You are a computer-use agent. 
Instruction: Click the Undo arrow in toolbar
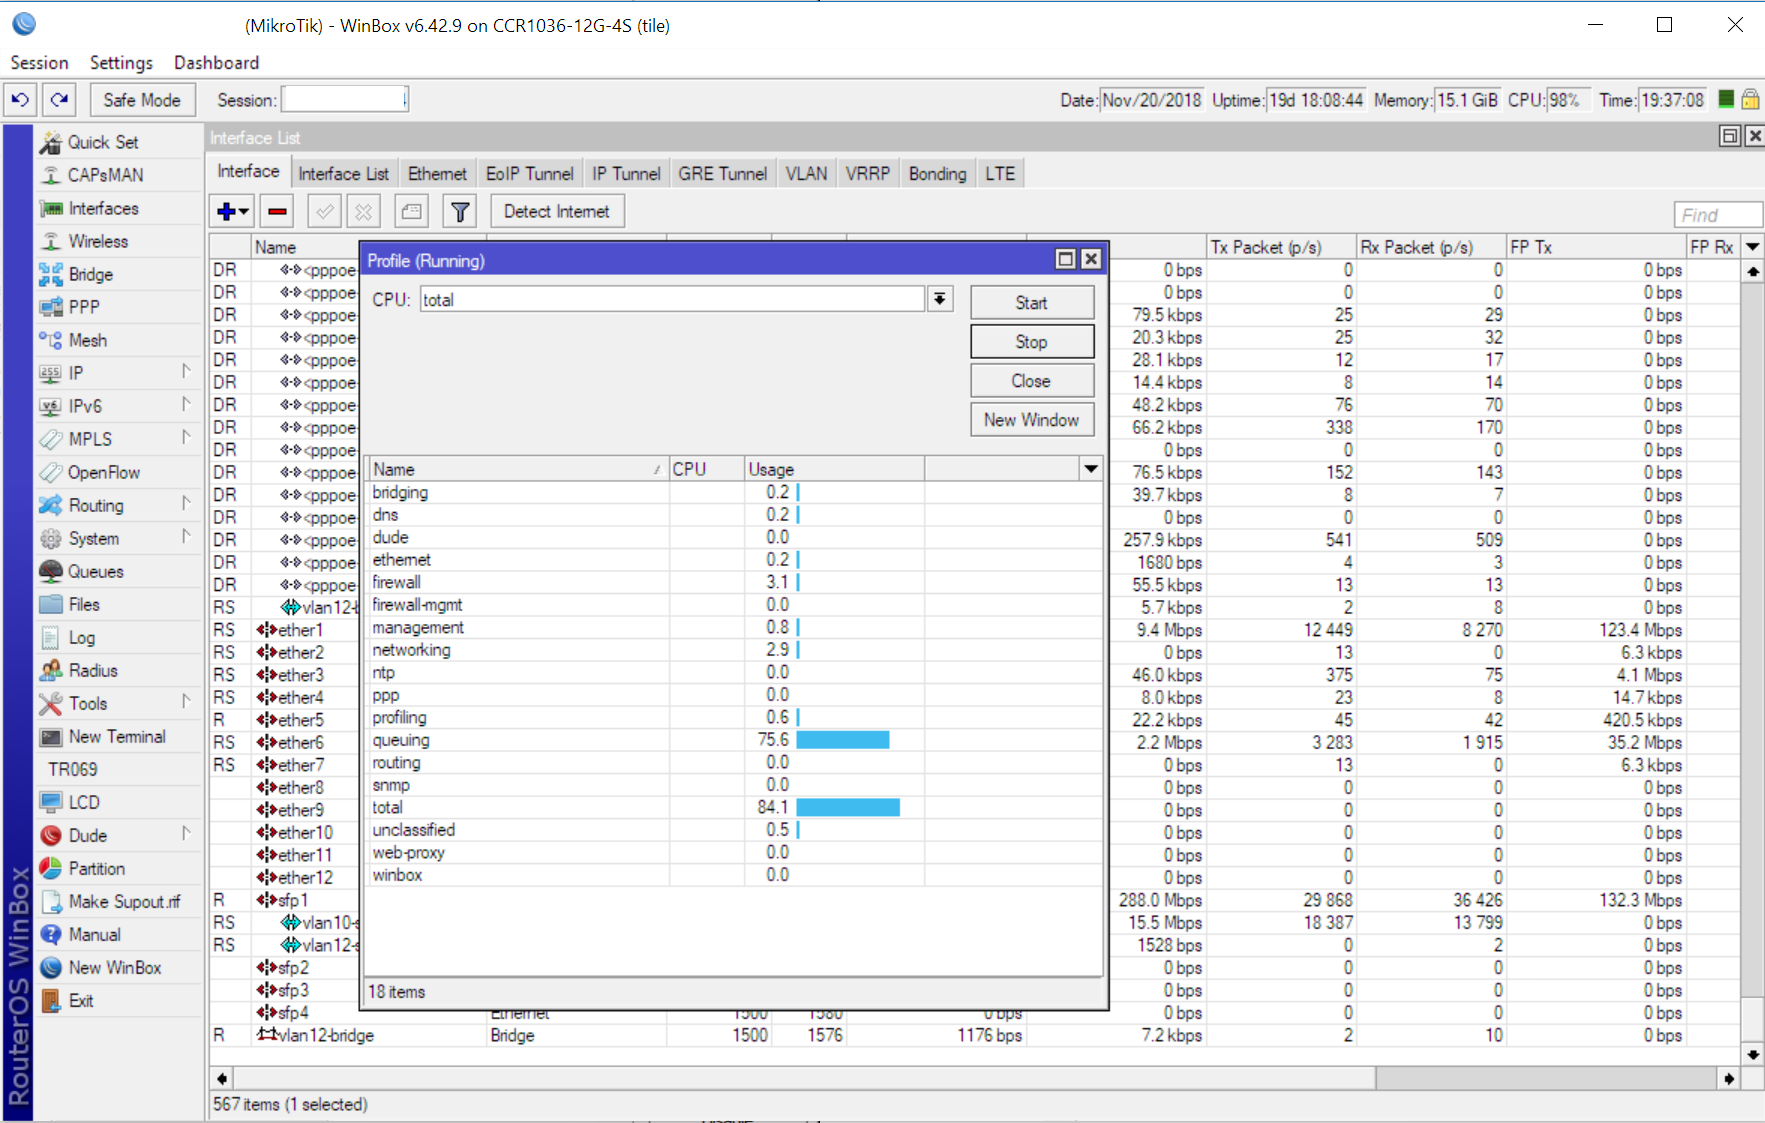pyautogui.click(x=20, y=100)
